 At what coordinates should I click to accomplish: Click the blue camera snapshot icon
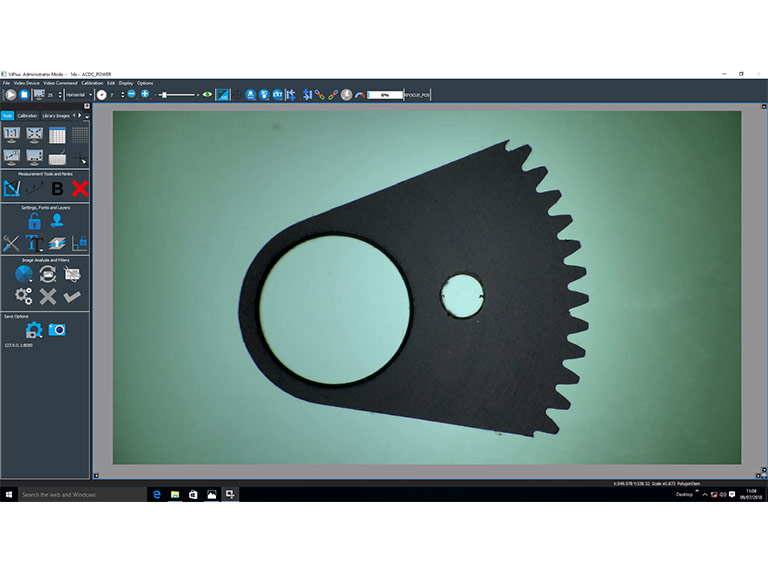(x=57, y=329)
